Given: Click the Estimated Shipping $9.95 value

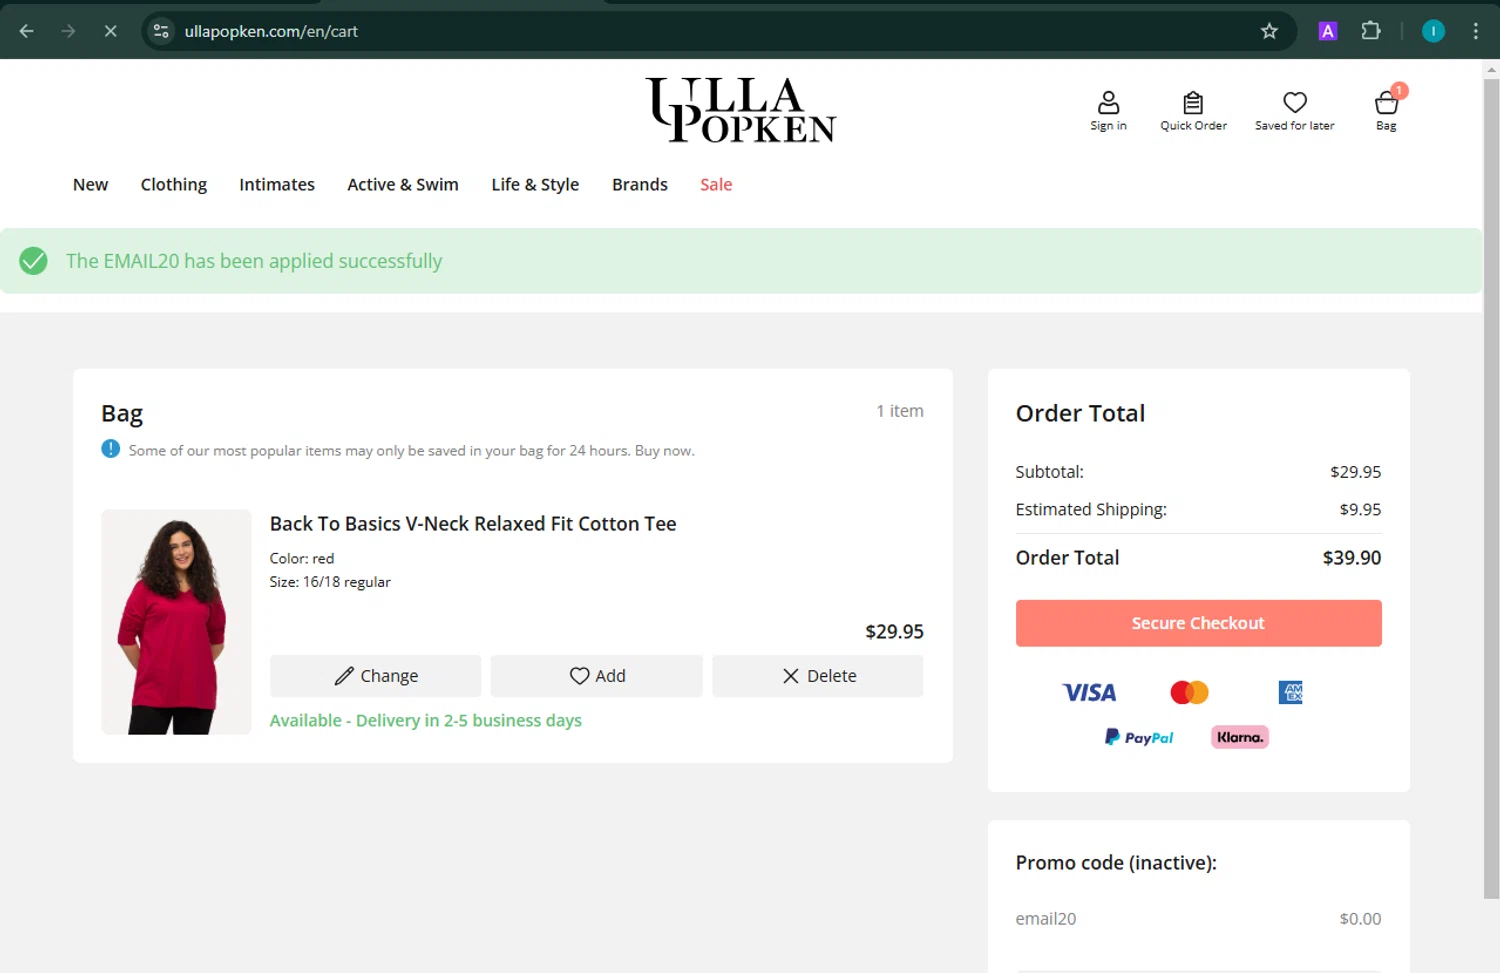Looking at the screenshot, I should 1360,510.
